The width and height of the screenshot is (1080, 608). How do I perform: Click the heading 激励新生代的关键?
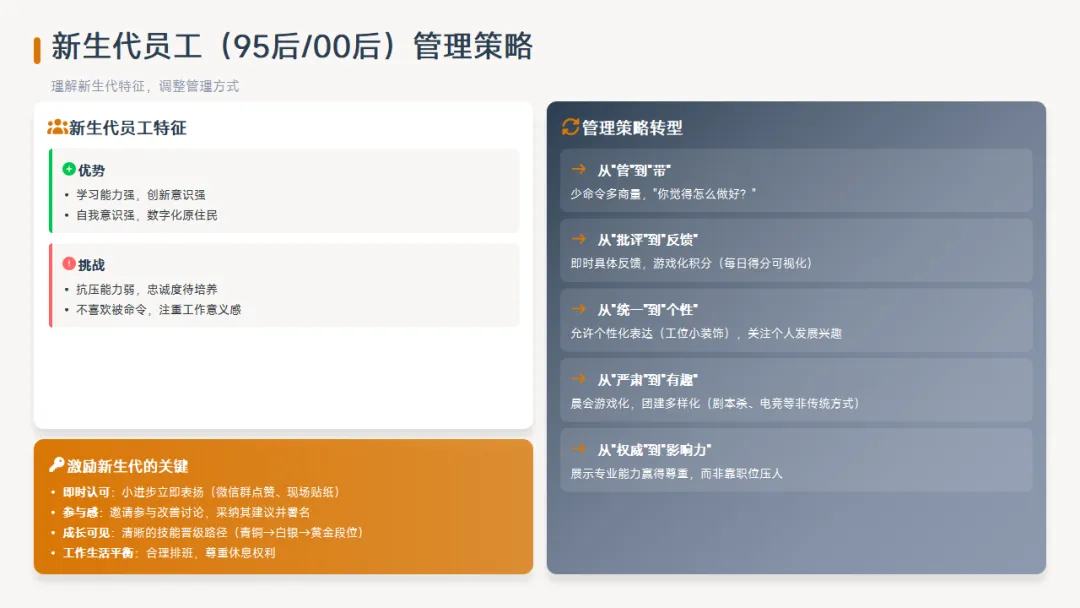pos(127,466)
